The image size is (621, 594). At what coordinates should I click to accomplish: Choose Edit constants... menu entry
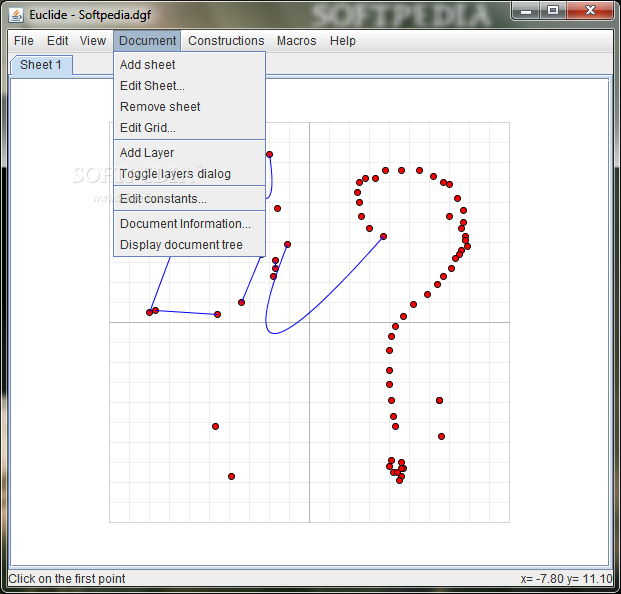[x=189, y=198]
